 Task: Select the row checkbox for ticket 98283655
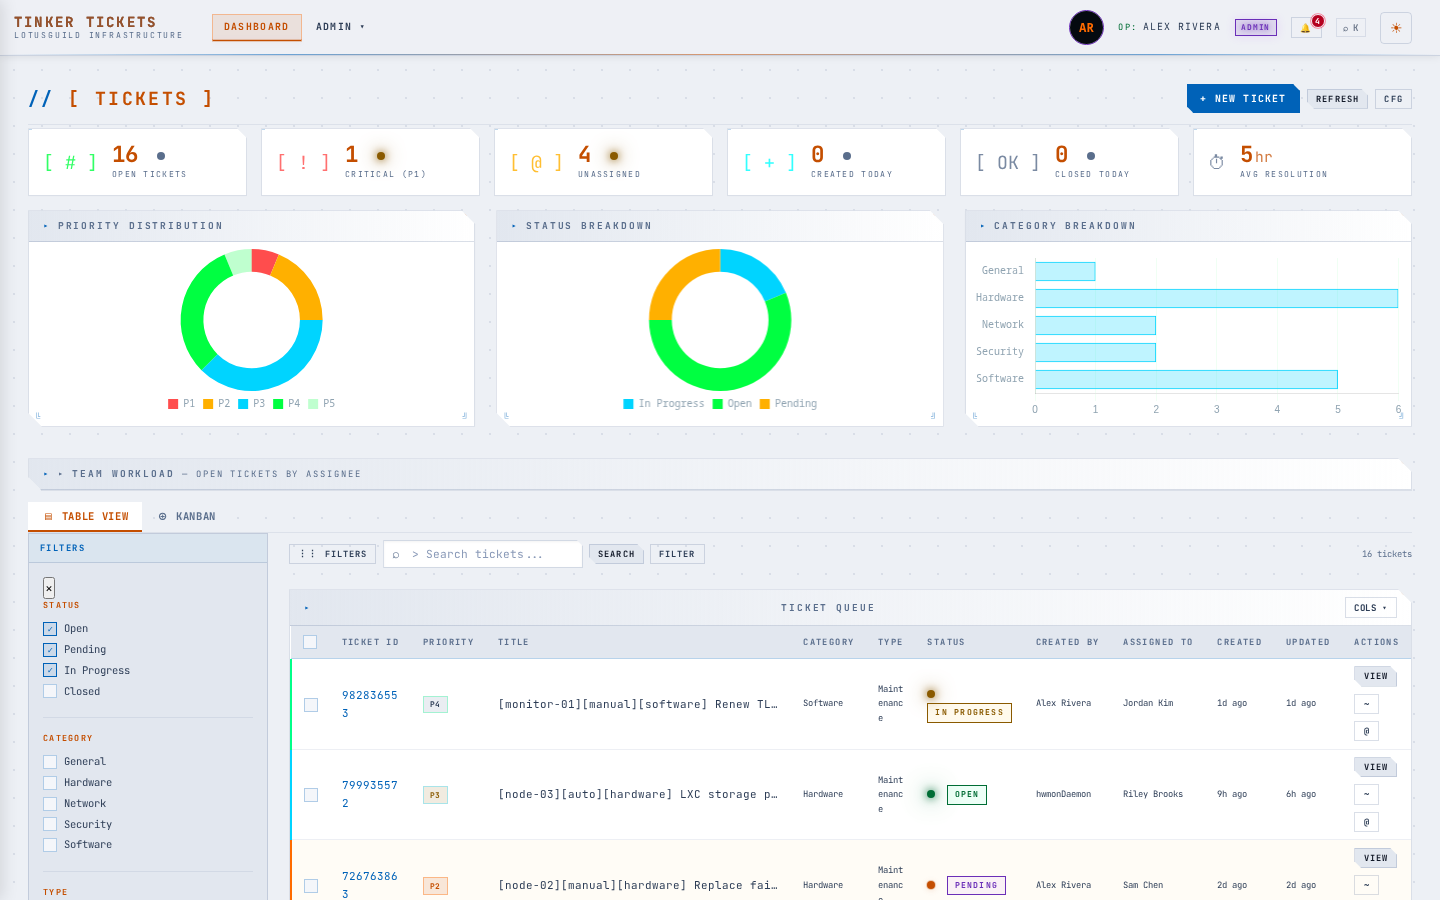click(311, 705)
